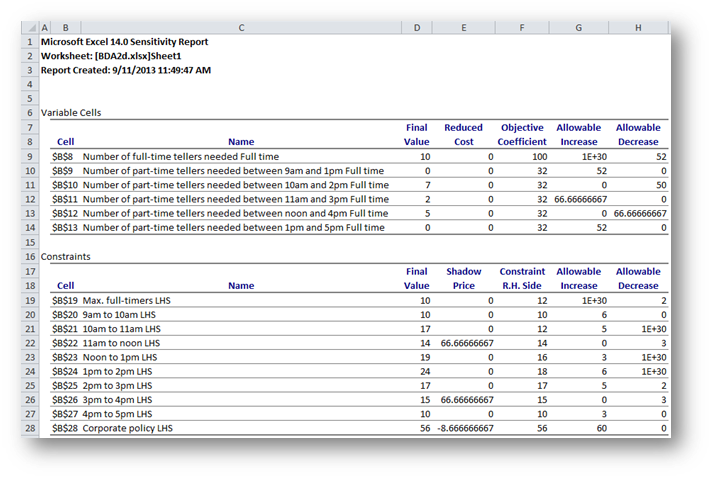Image resolution: width=713 pixels, height=480 pixels.
Task: Click 'Constraint R.H. Side' column heading
Action: pos(522,279)
